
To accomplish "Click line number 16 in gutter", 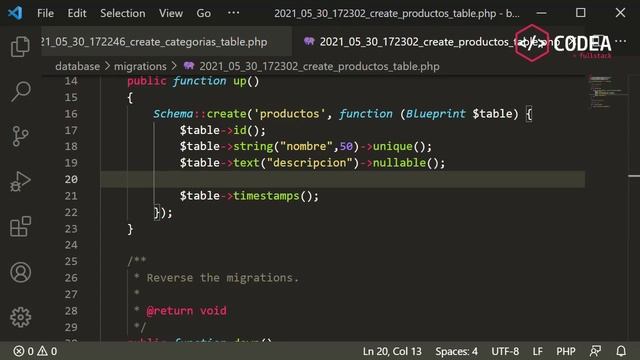I will (x=71, y=113).
